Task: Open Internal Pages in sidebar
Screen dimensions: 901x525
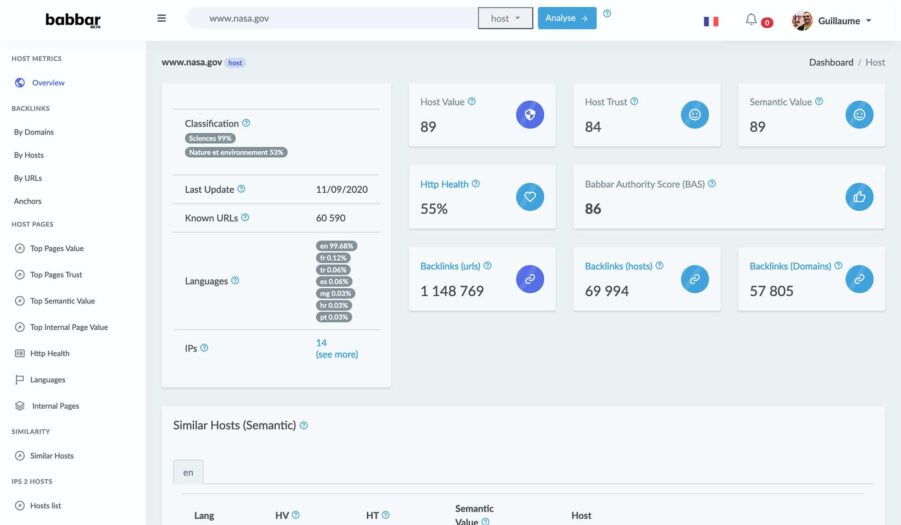Action: (x=56, y=406)
